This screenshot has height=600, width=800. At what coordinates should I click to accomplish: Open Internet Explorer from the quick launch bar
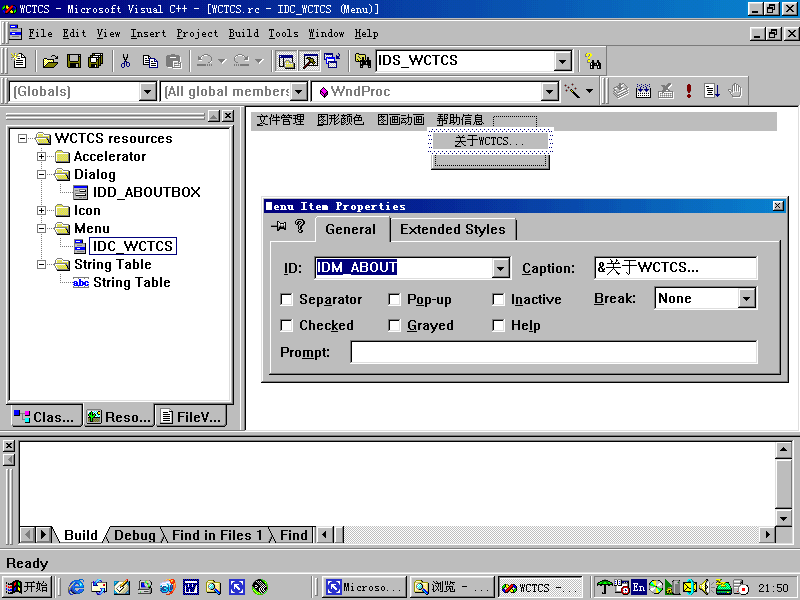click(x=76, y=587)
